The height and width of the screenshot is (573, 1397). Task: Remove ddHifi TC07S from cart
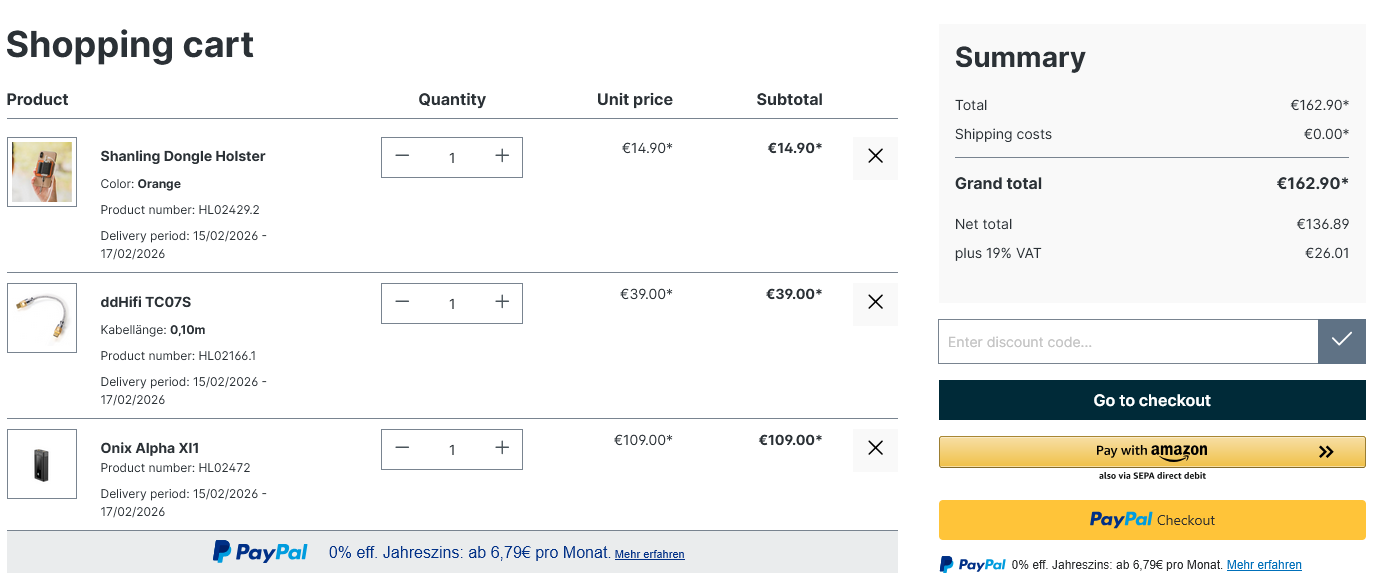click(875, 303)
